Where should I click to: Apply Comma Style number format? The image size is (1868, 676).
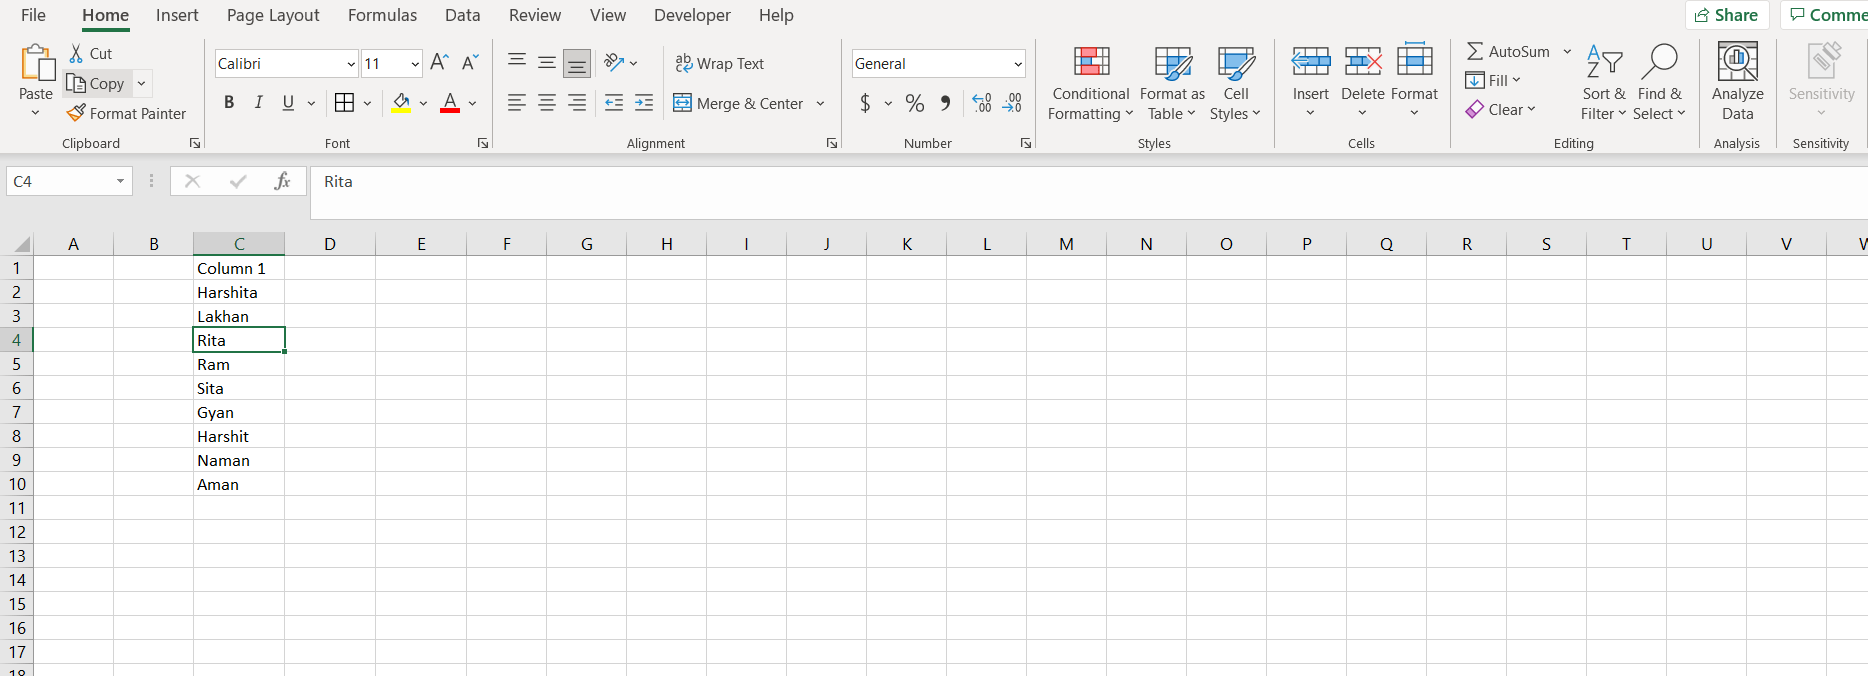[x=946, y=103]
